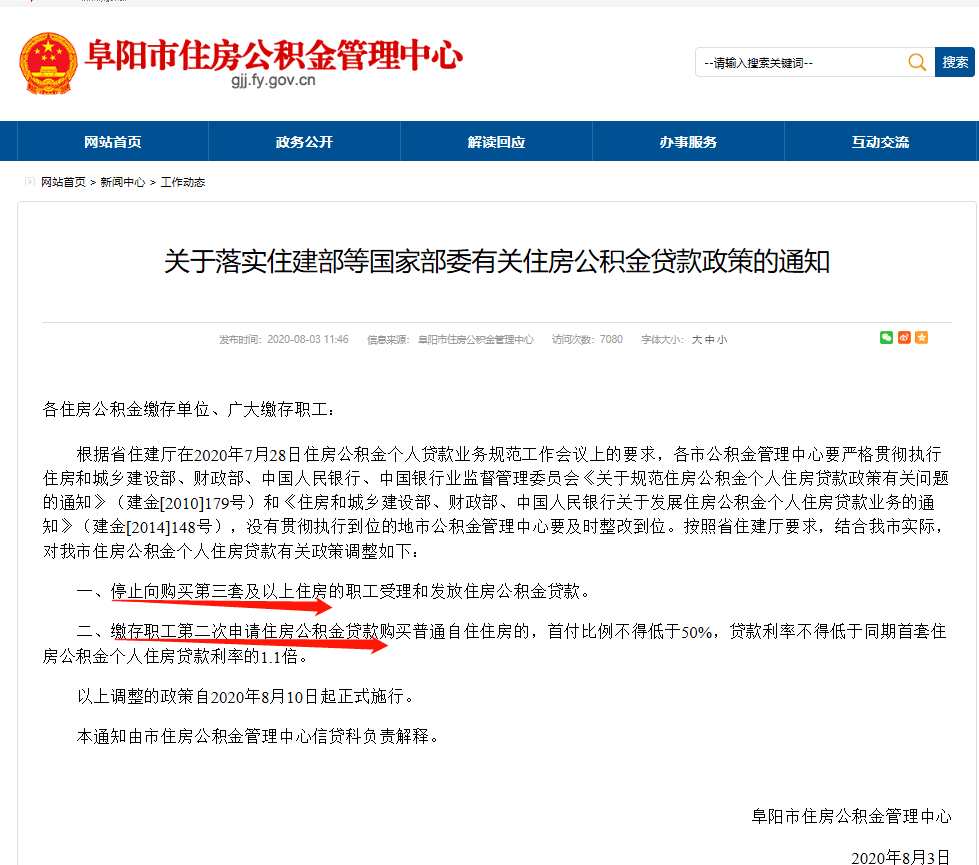Viewport: 979px width, 865px height.
Task: Set font size to 小
Action: [722, 340]
